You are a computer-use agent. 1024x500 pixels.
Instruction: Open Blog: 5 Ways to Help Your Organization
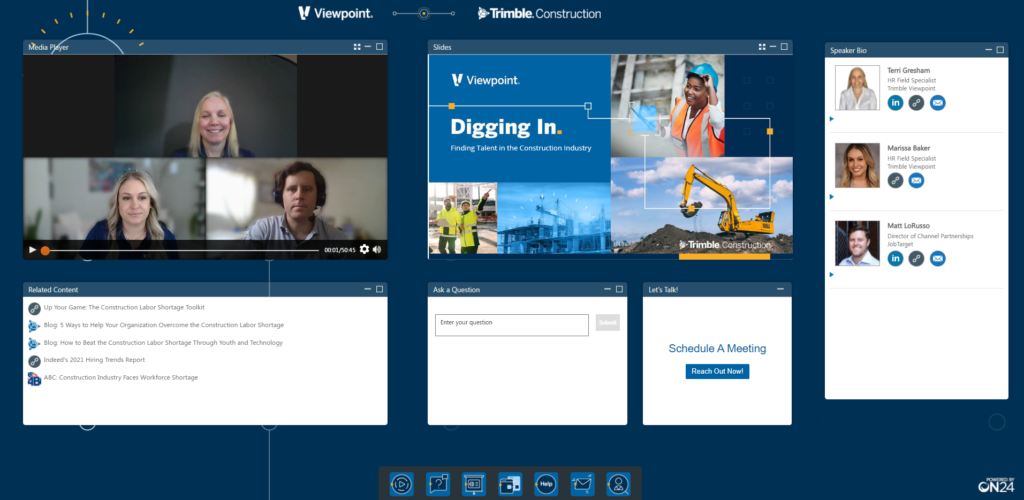164,324
